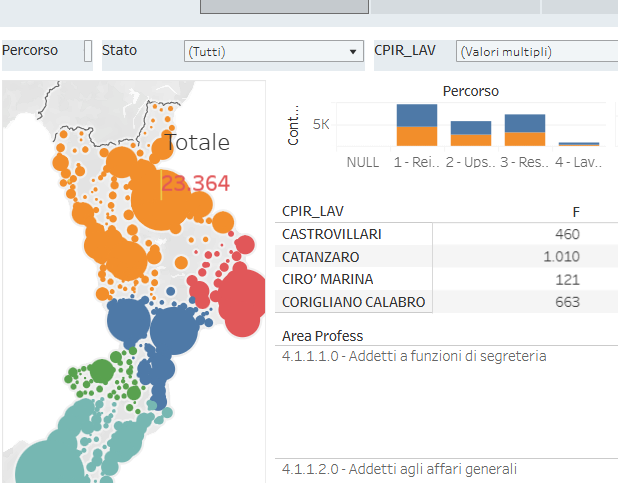Select blue segment of 2 - Ups.. bar
618x483 pixels.
tap(471, 128)
